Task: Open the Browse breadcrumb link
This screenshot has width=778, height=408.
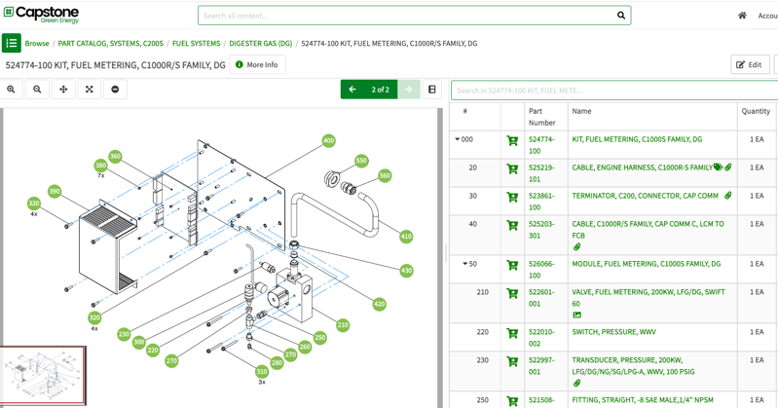Action: (x=37, y=43)
